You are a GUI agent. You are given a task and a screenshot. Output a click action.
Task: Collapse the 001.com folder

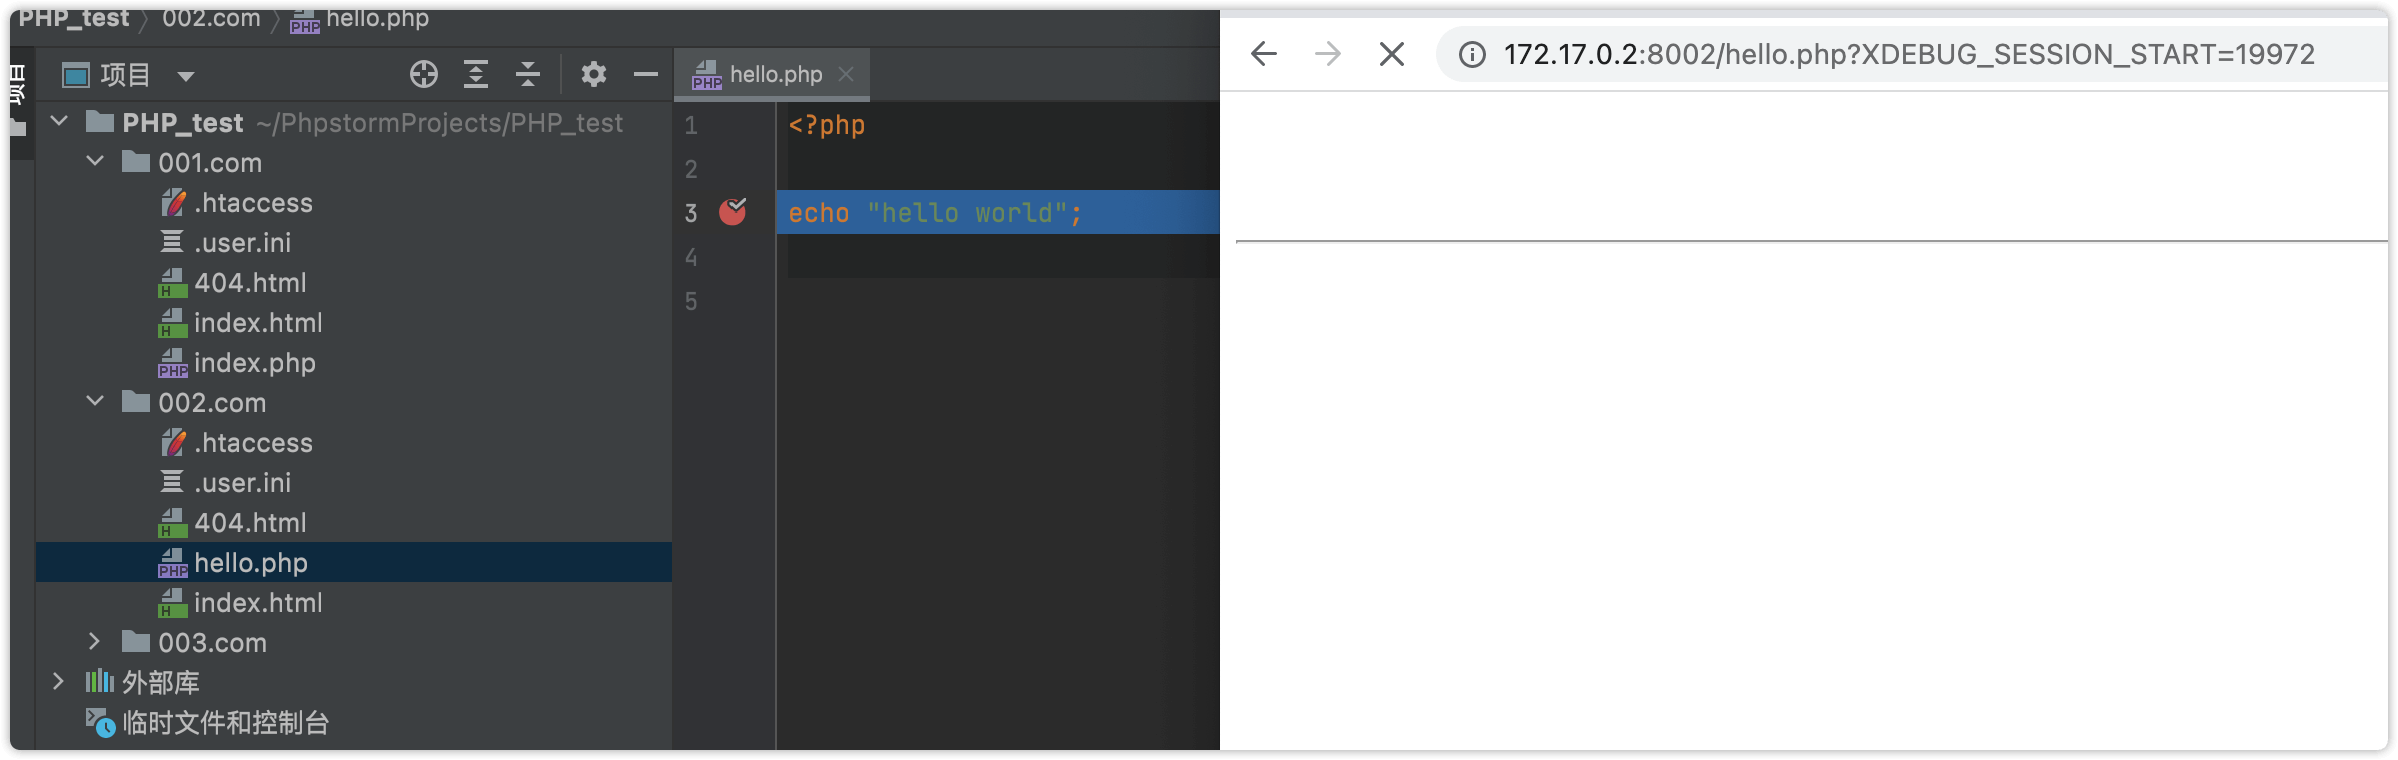[x=95, y=161]
